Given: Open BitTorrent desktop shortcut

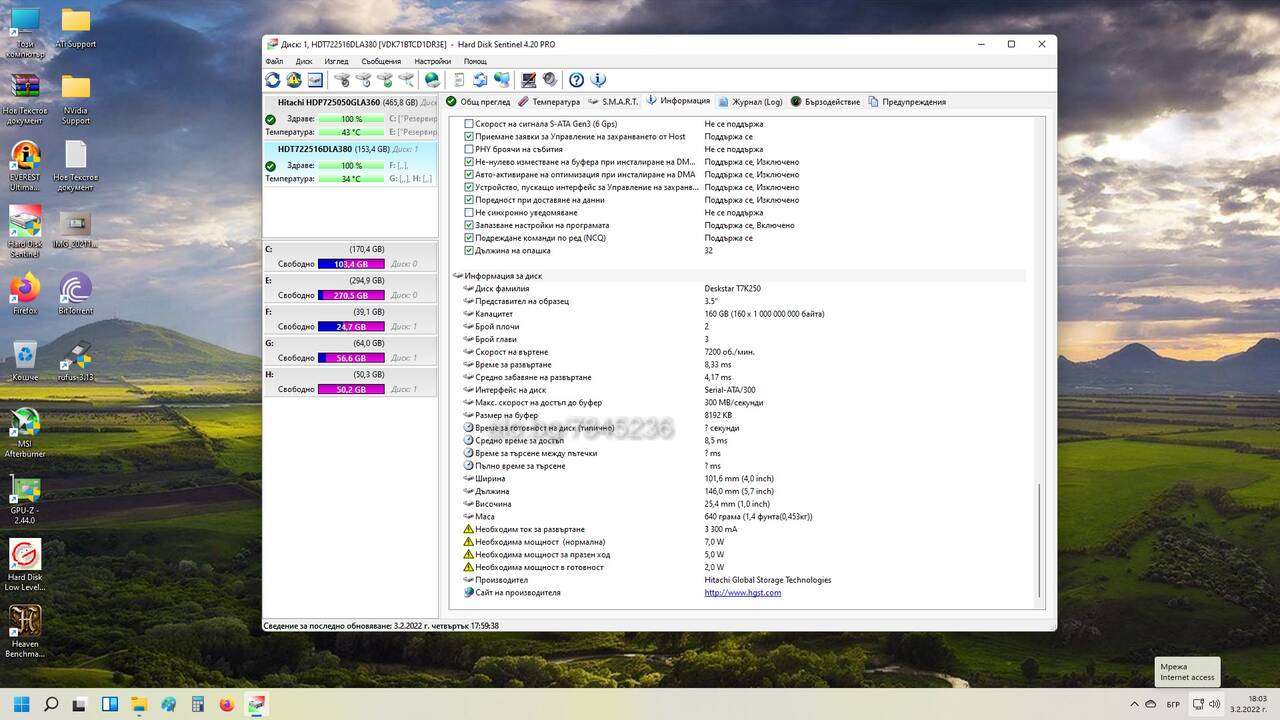Looking at the screenshot, I should (75, 293).
